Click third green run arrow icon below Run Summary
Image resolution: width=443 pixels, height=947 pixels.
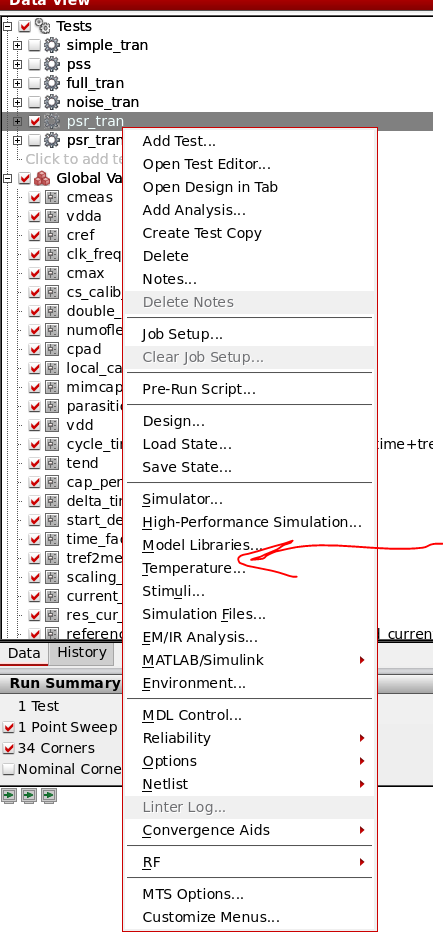point(50,795)
